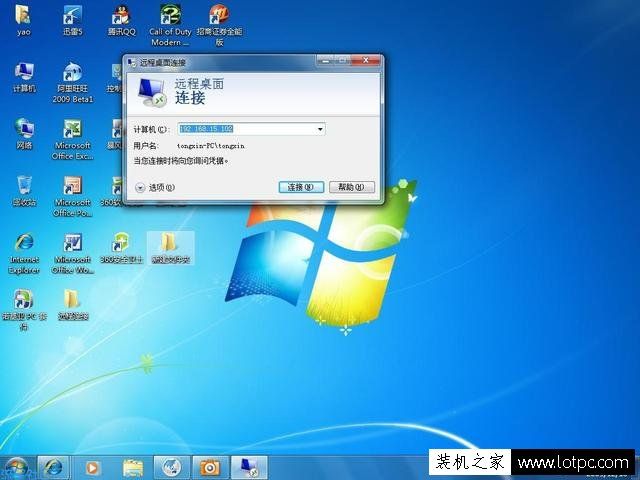
Task: Switch to Remote Desktop taskbar button
Action: point(249,468)
